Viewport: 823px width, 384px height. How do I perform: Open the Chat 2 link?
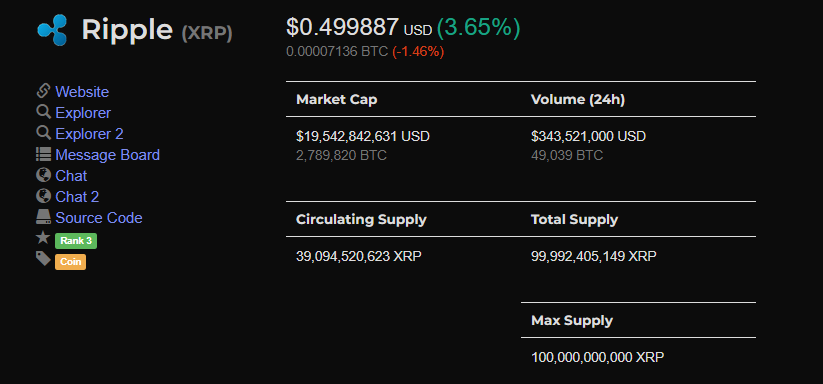click(77, 197)
